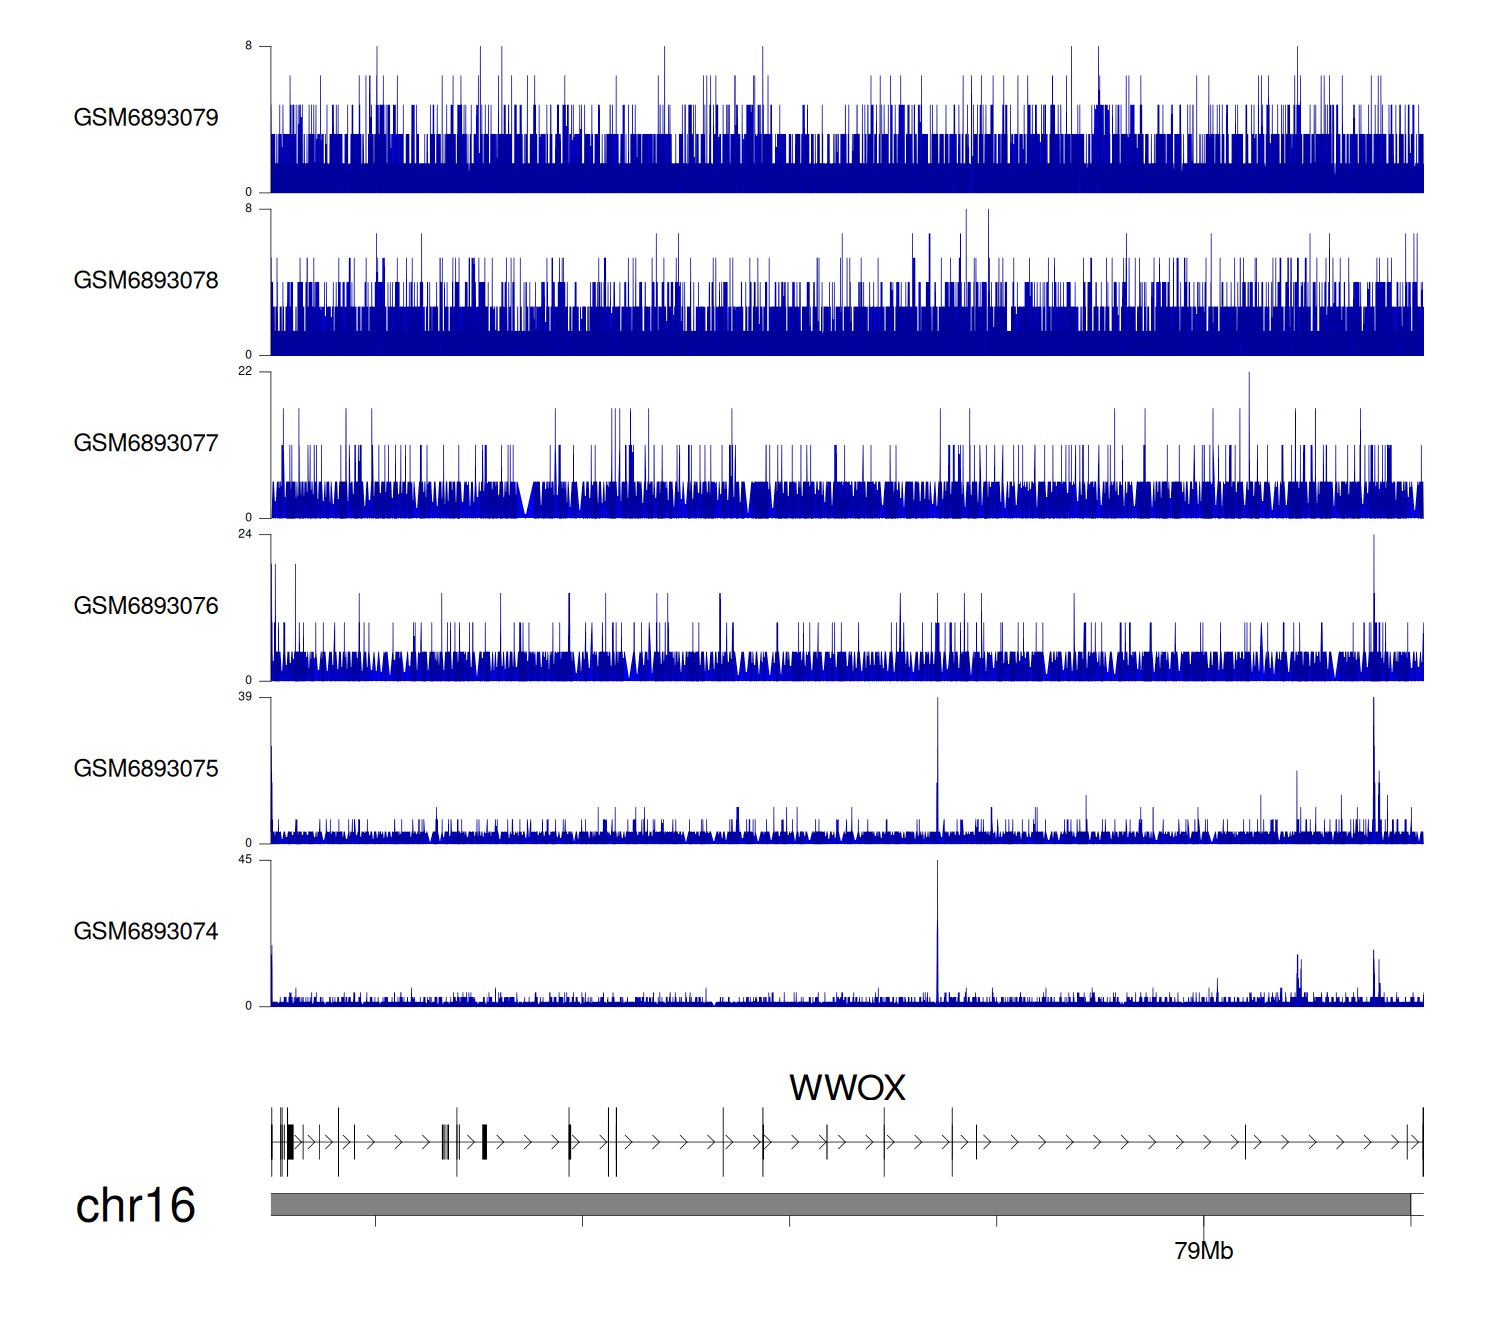The width and height of the screenshot is (1500, 1320).
Task: Click the 79Mb position label
Action: click(1203, 1251)
